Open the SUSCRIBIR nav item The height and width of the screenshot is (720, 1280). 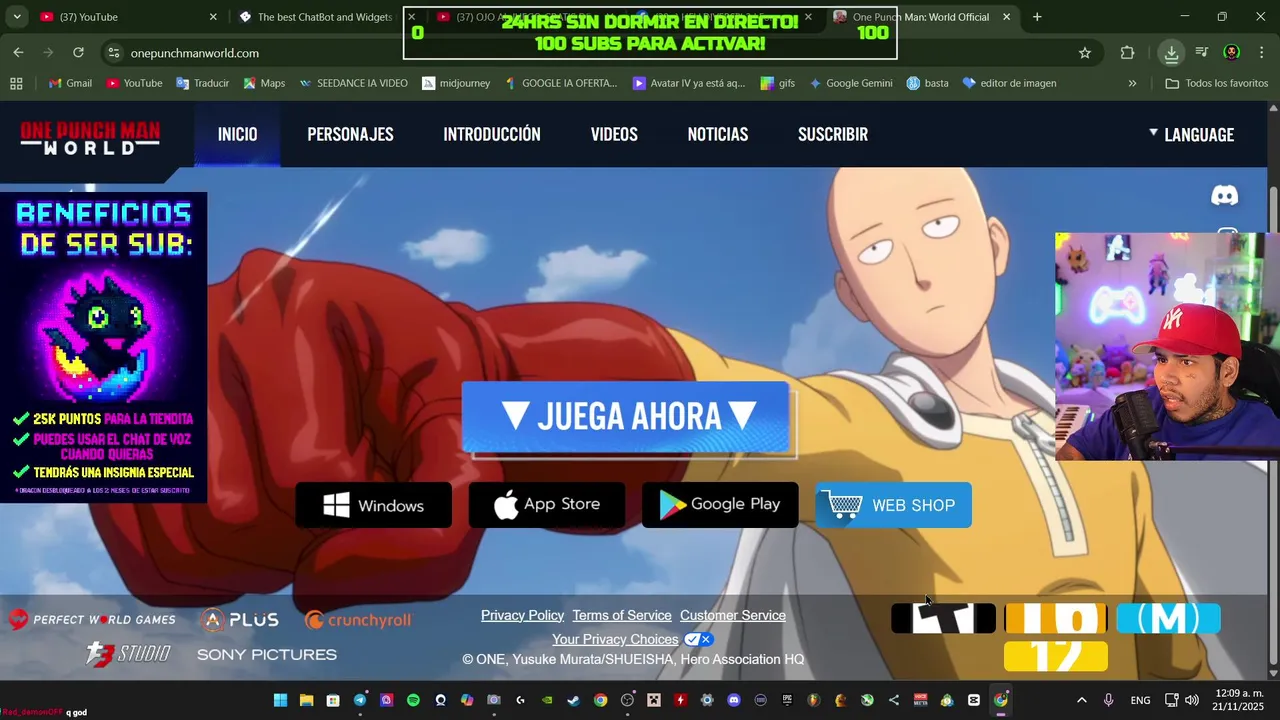tap(833, 134)
